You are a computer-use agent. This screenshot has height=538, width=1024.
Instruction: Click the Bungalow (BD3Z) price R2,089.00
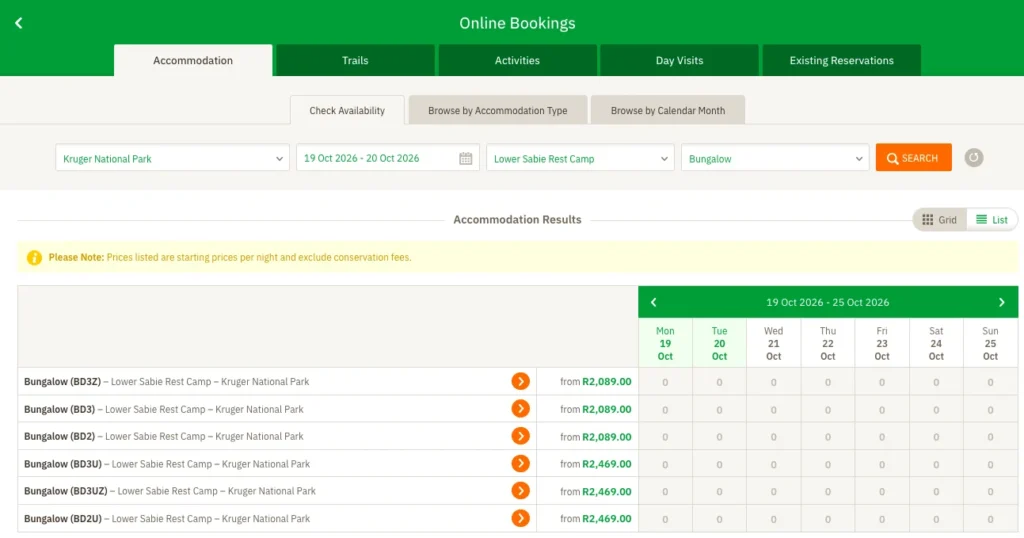607,381
